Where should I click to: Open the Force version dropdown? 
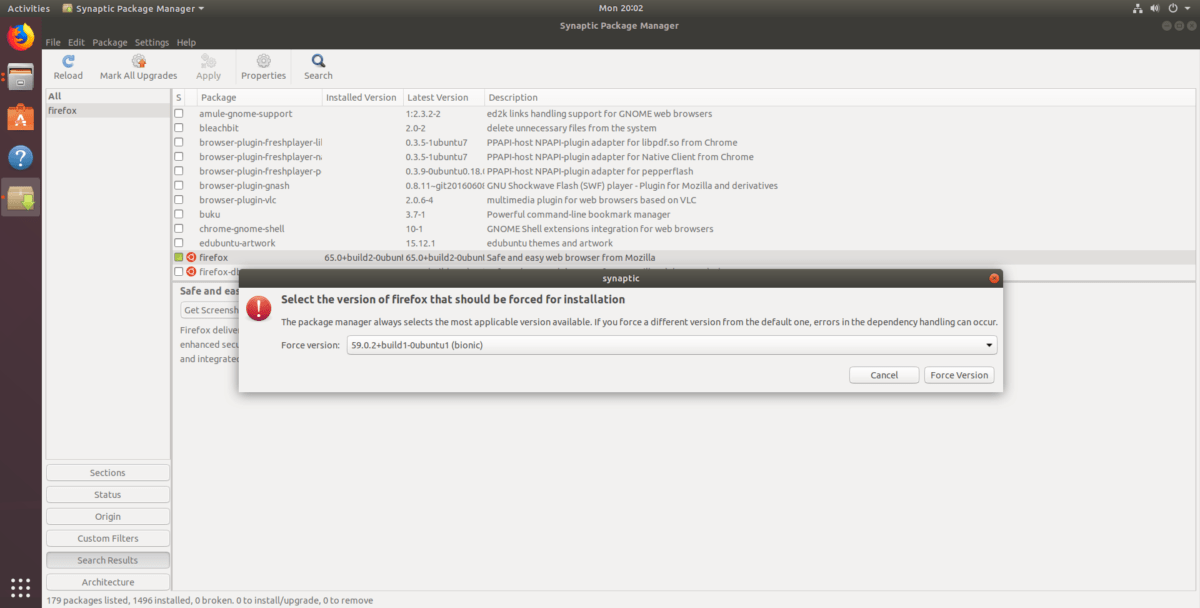(x=671, y=345)
